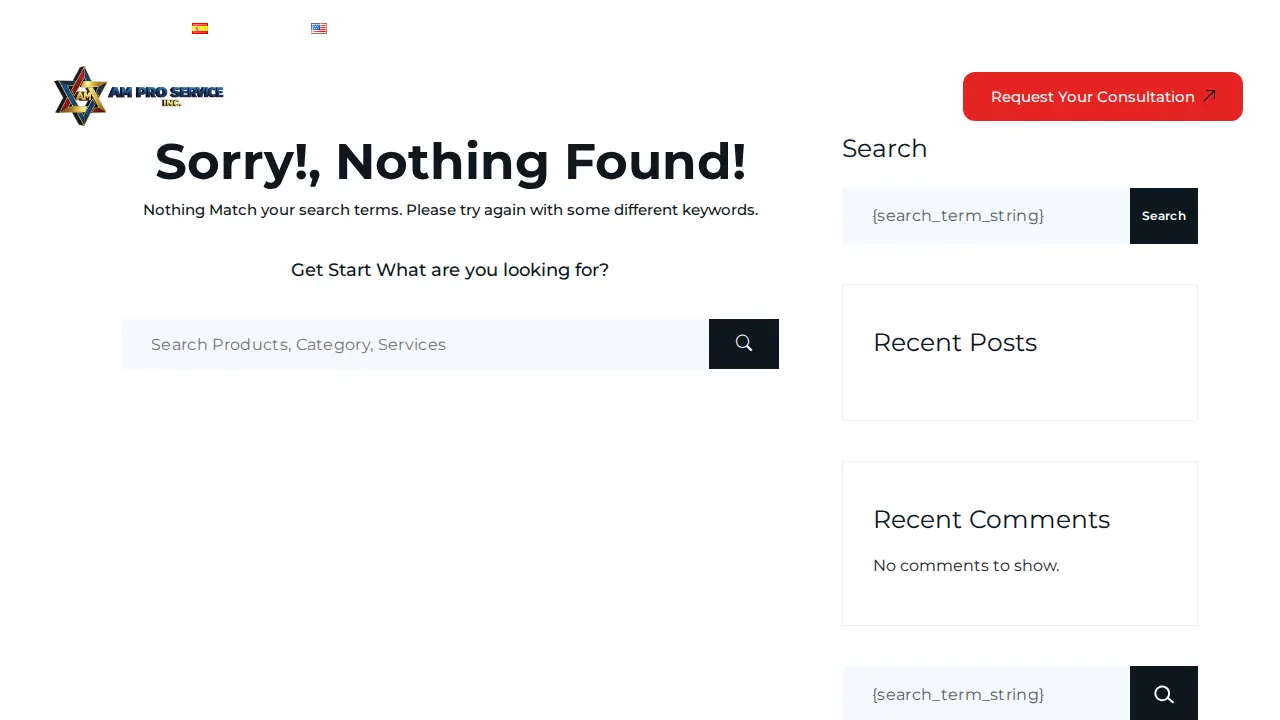Click the magnifier search button in bottom sidebar
The width and height of the screenshot is (1280, 720).
pyautogui.click(x=1164, y=694)
